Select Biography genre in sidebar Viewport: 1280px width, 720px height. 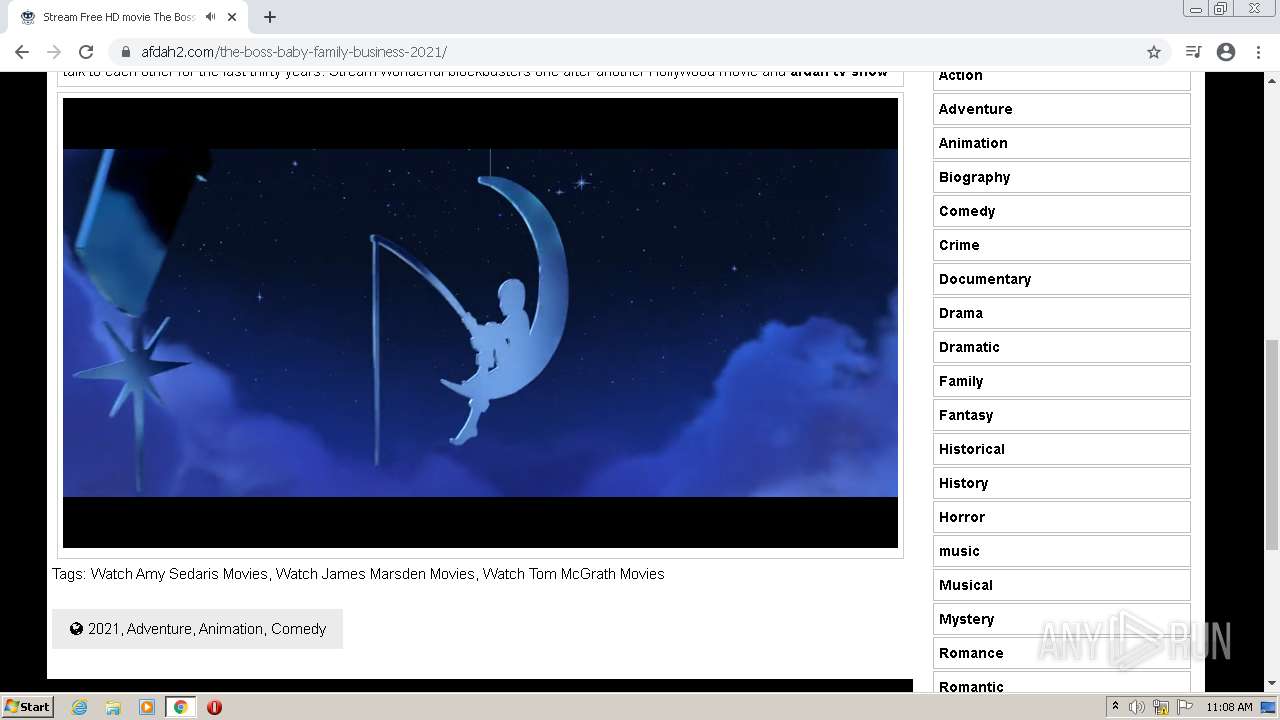pyautogui.click(x=1061, y=177)
